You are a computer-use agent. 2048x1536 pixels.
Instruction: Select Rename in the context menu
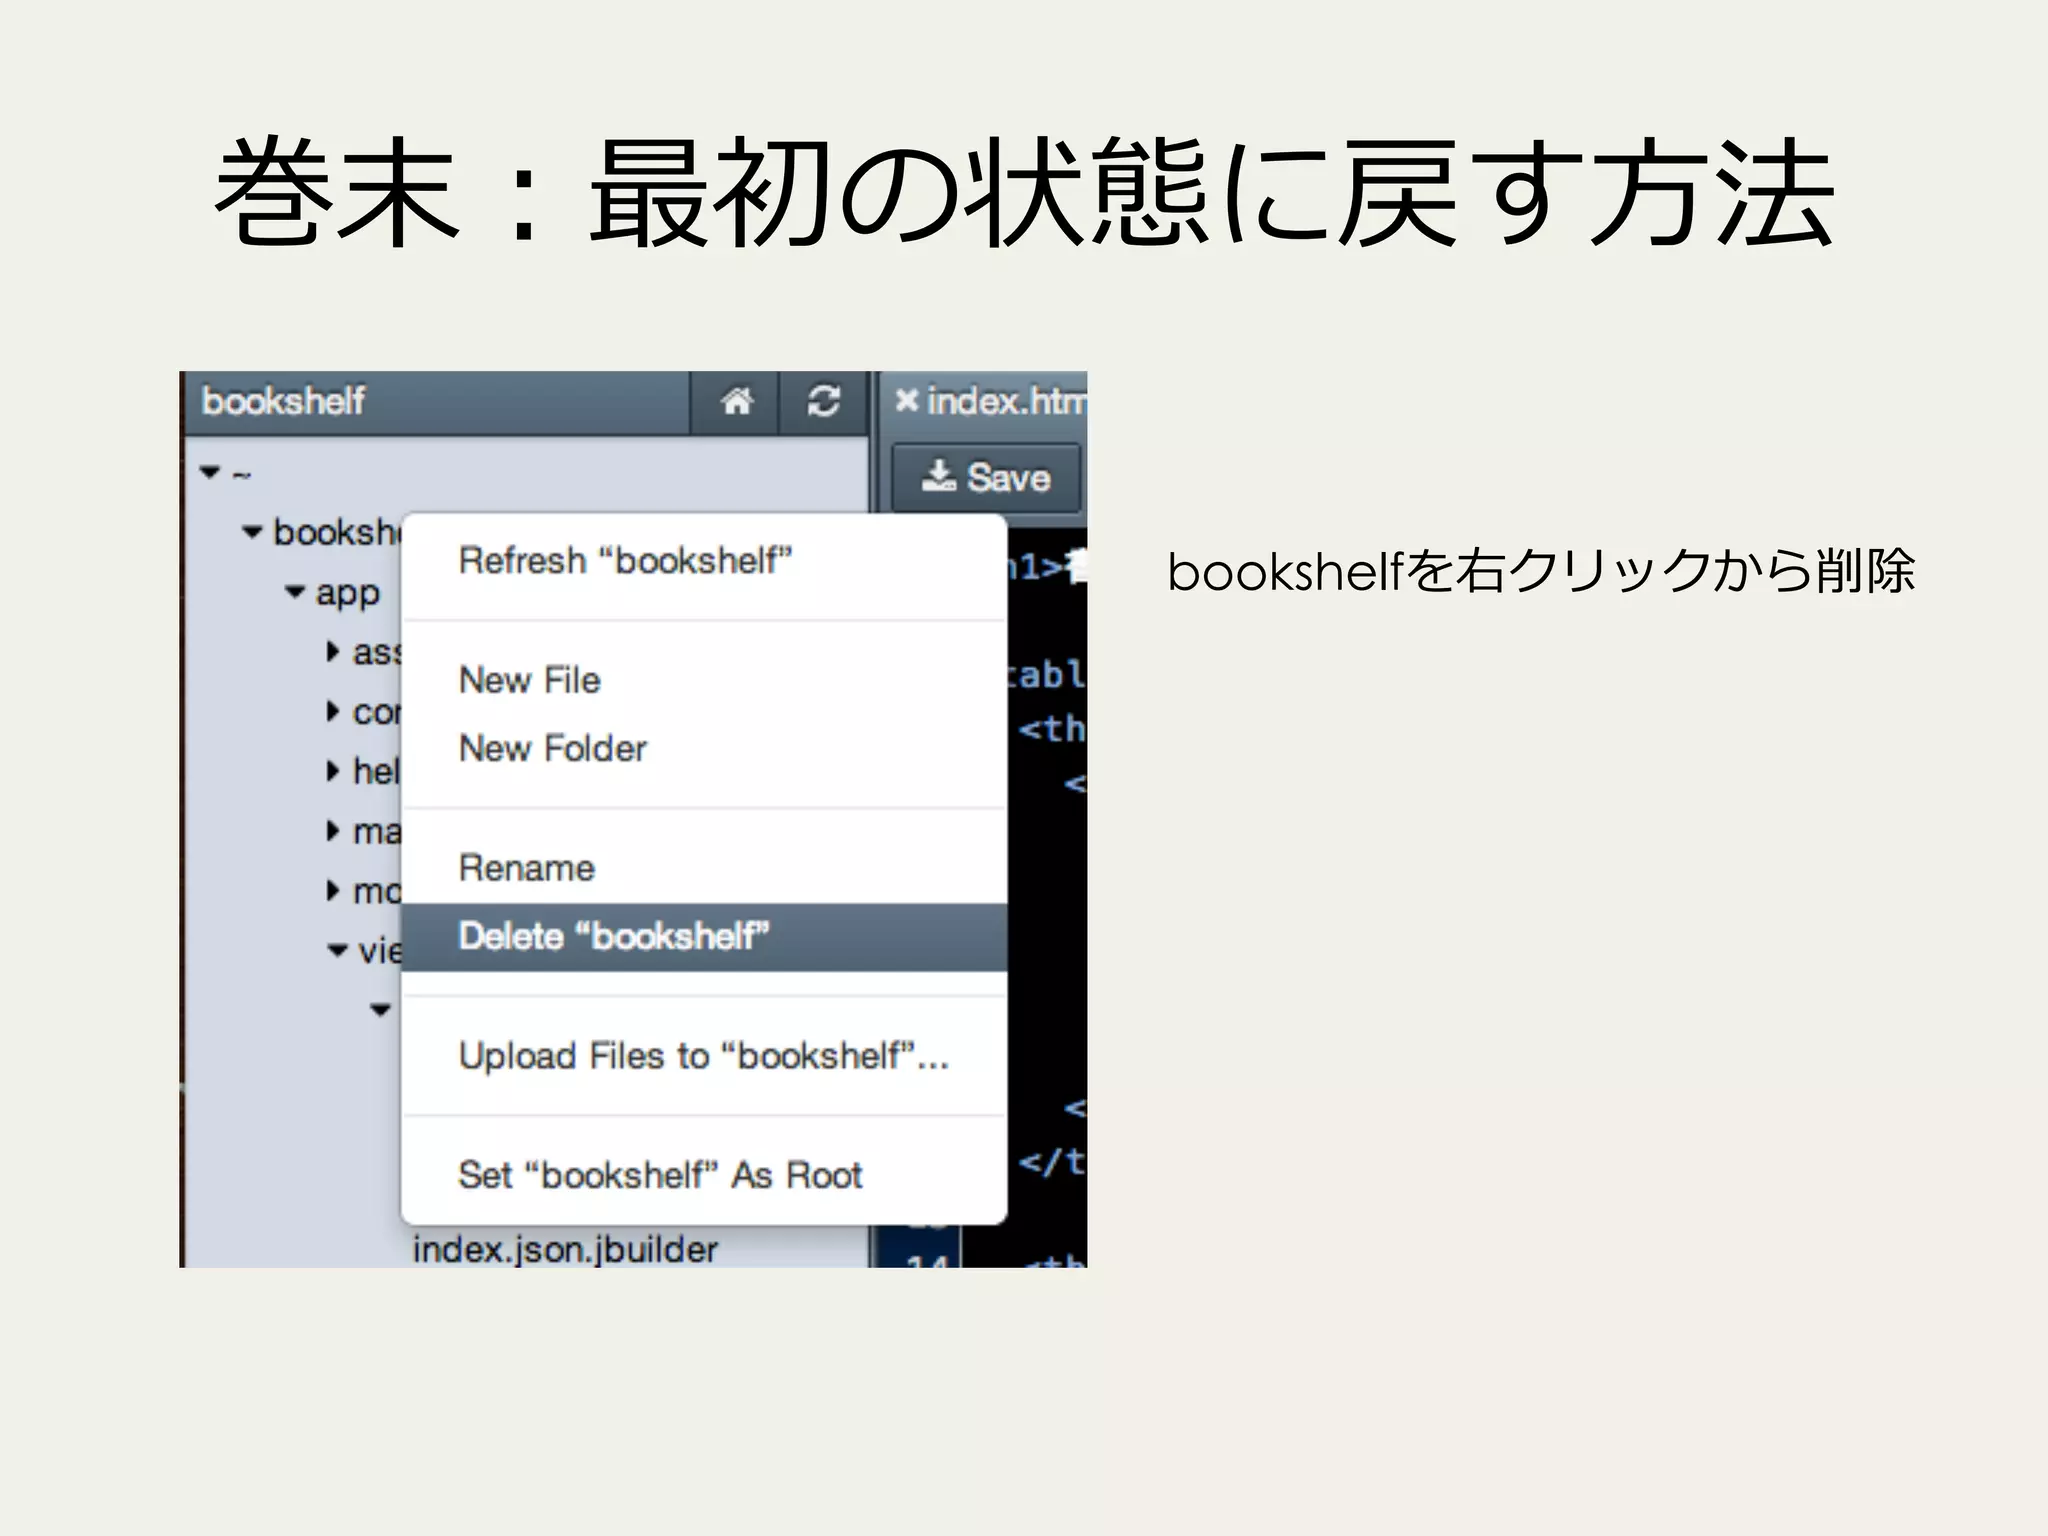[x=704, y=868]
